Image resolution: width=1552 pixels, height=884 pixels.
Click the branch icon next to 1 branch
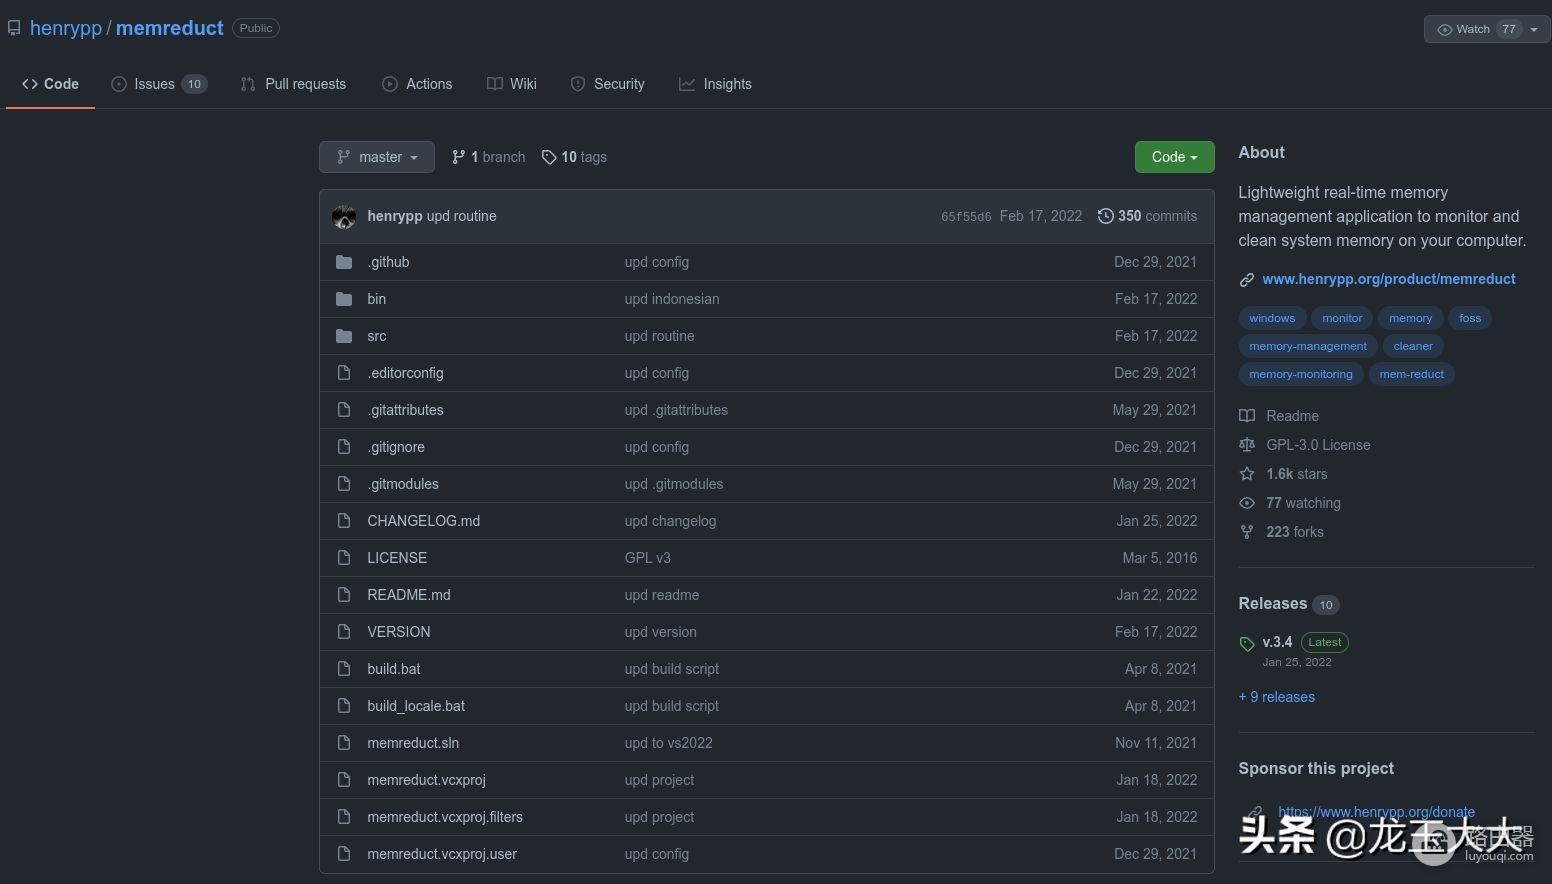pos(458,157)
